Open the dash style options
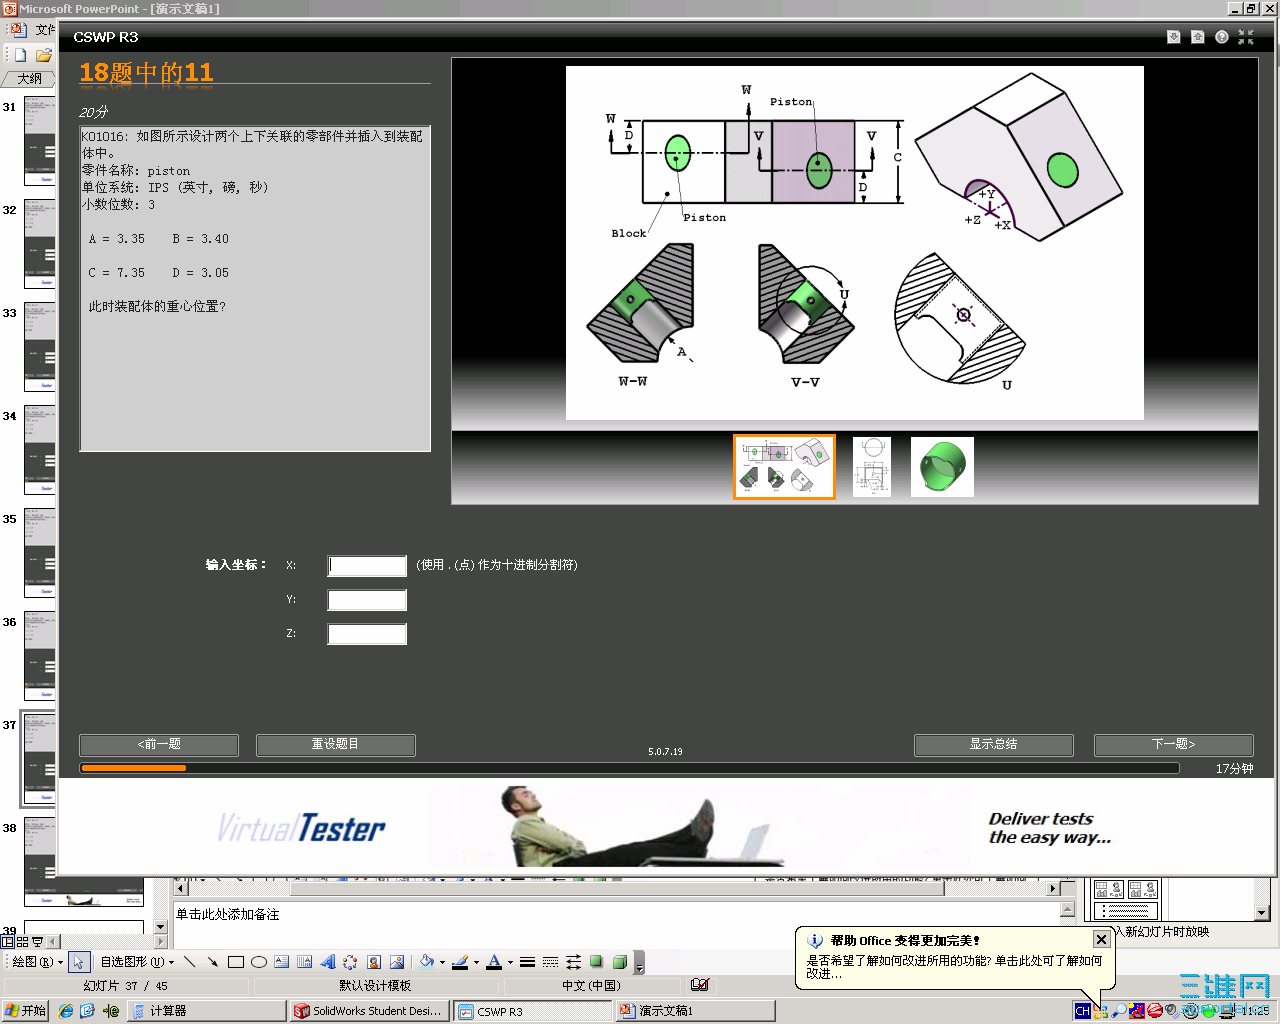Image resolution: width=1280 pixels, height=1024 pixels. point(550,962)
